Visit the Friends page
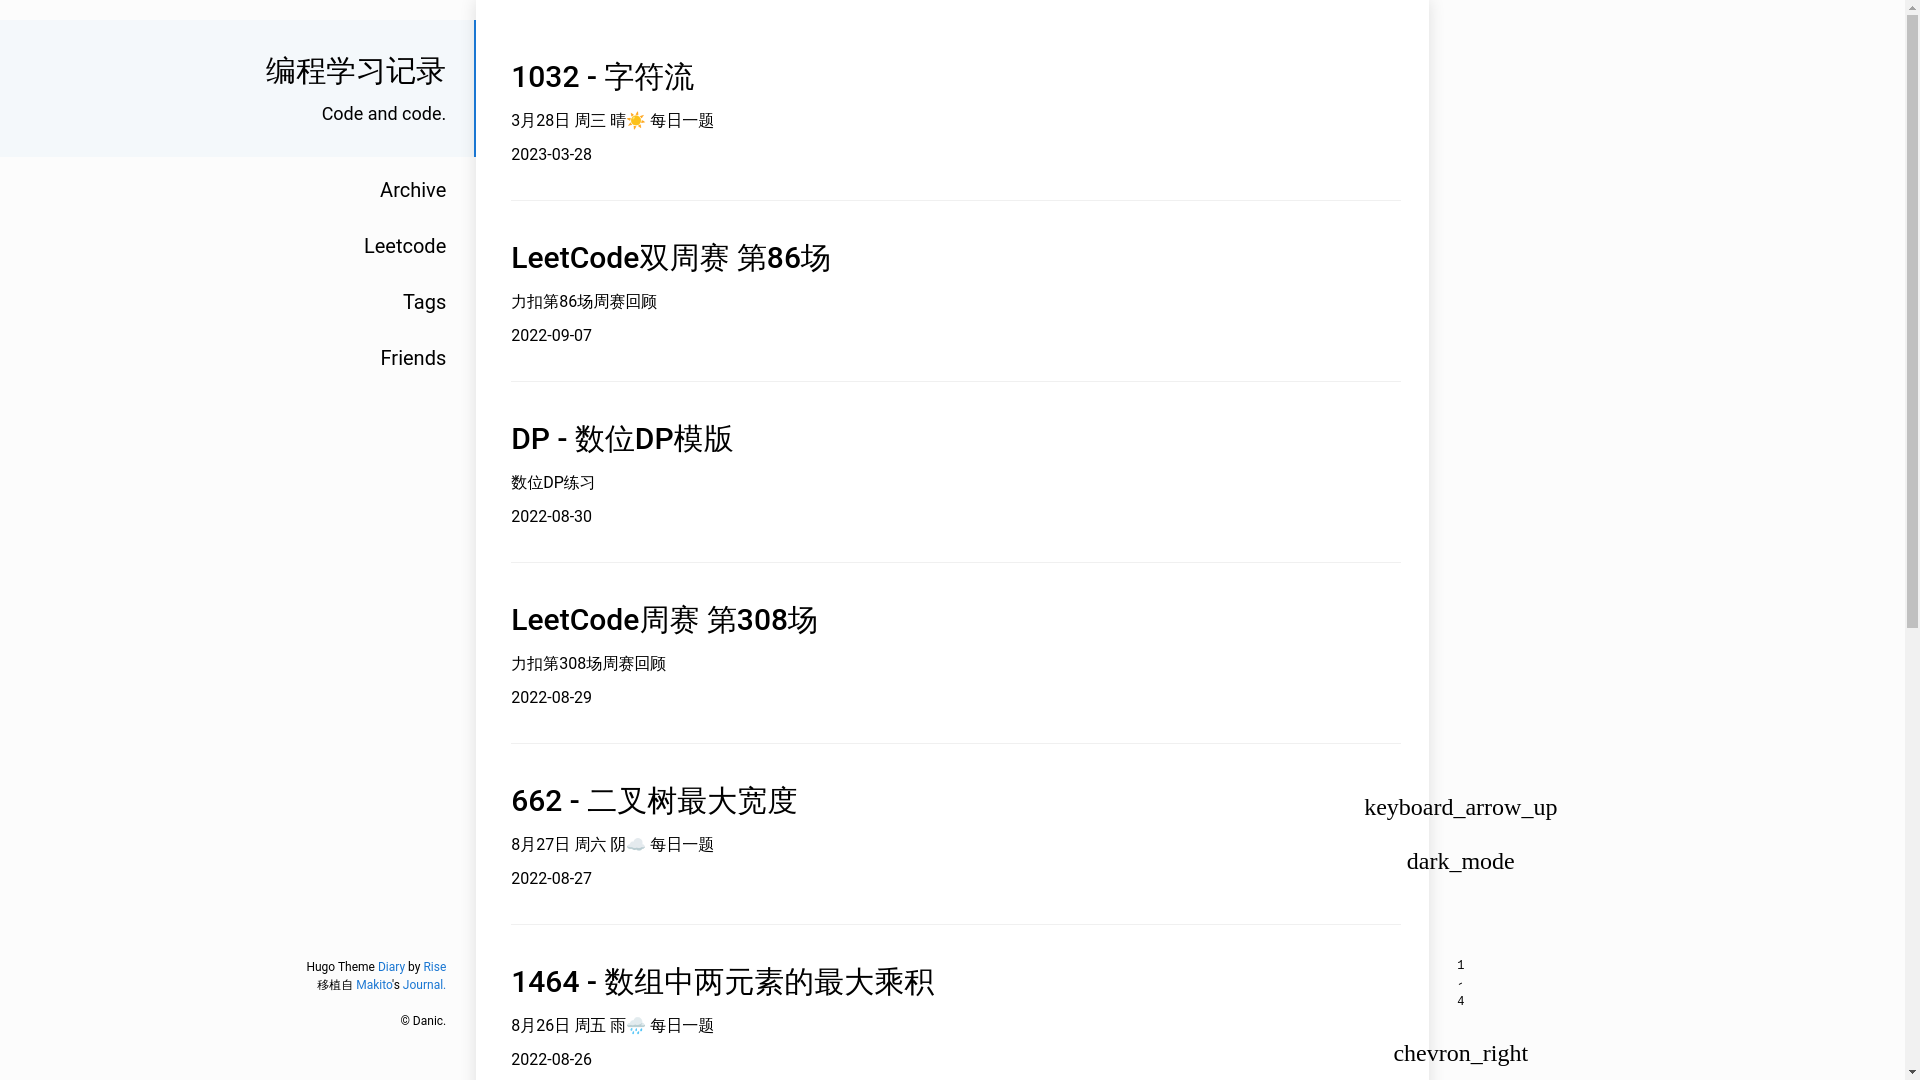1920x1080 pixels. (412, 358)
